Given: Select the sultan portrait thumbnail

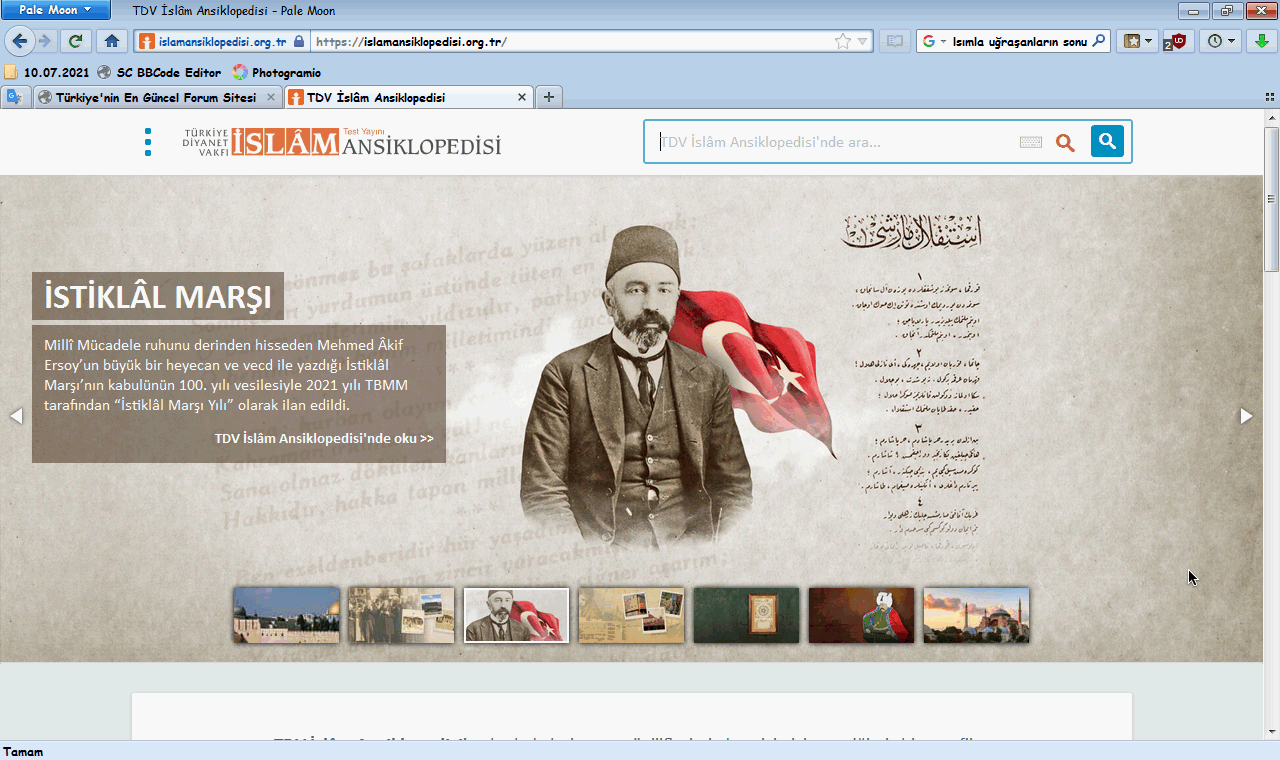Looking at the screenshot, I should tap(862, 615).
